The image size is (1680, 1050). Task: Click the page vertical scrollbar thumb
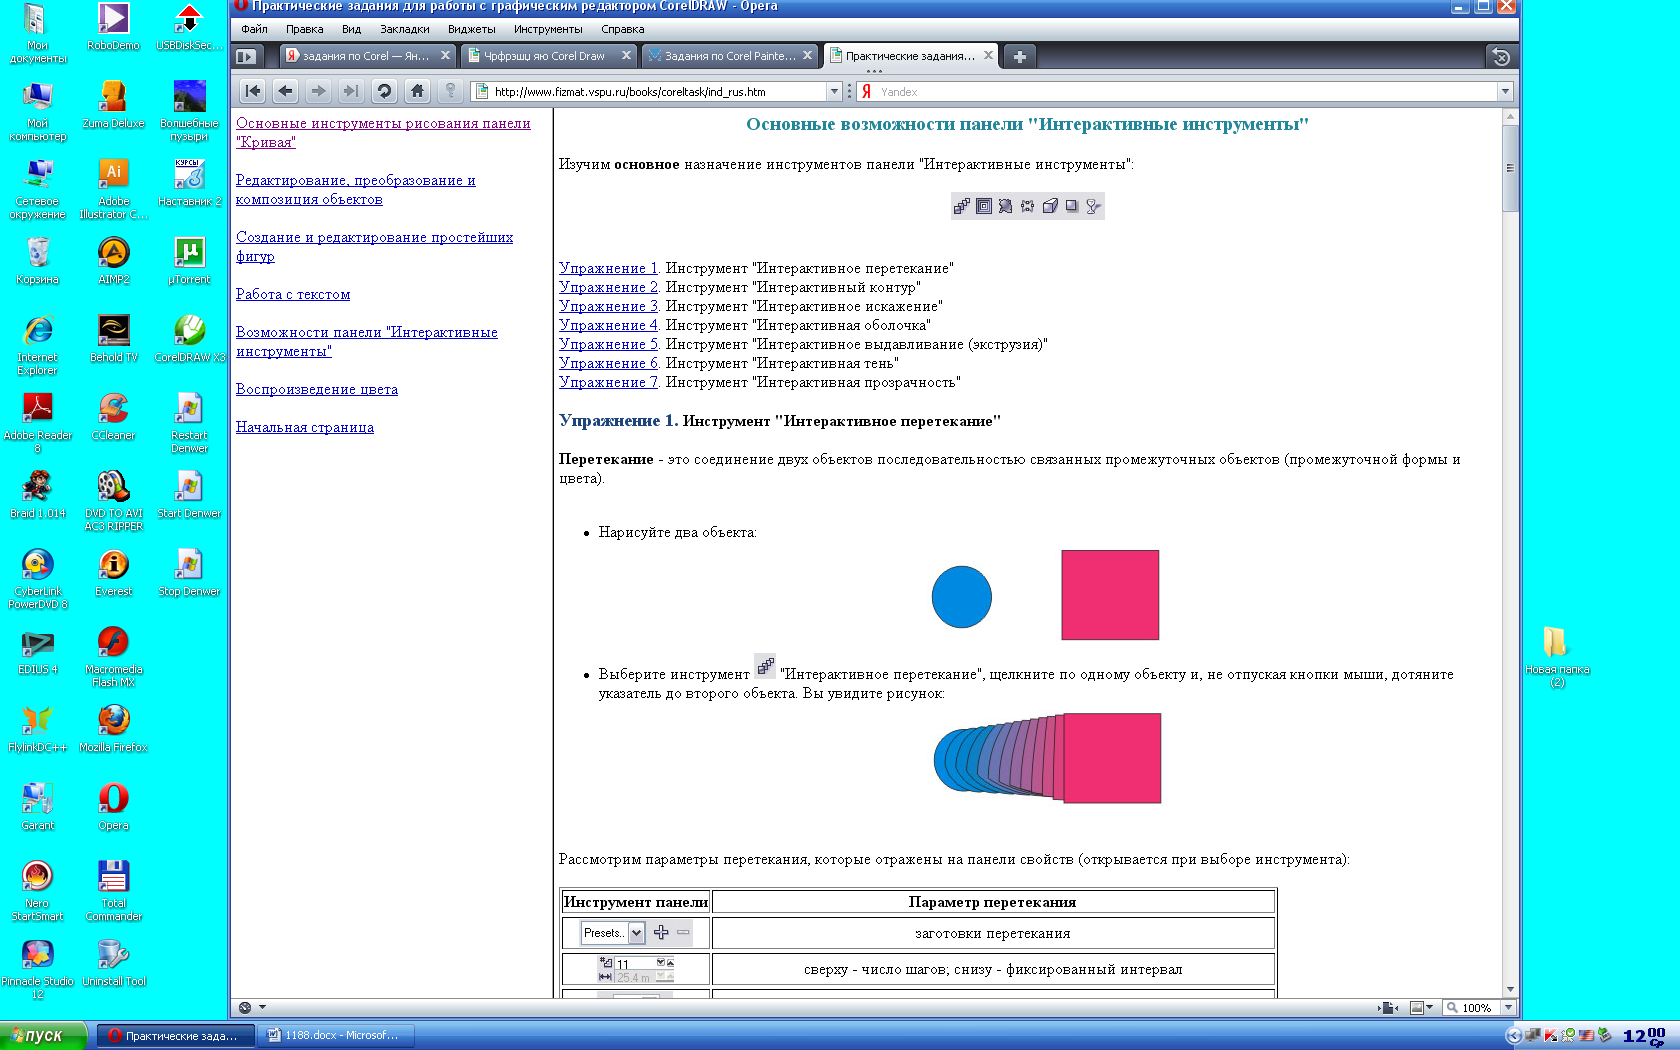pos(1510,168)
